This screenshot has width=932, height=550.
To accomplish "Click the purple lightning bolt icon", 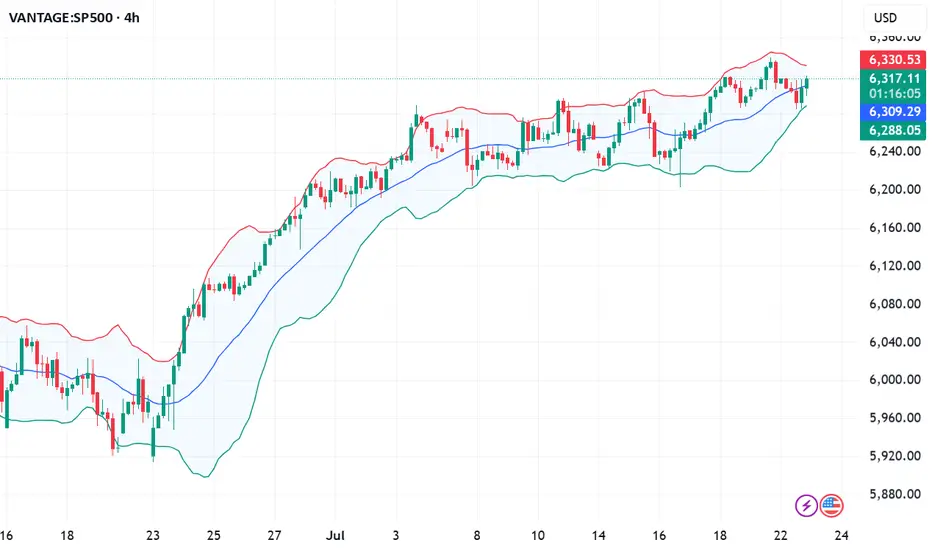I will [x=806, y=506].
